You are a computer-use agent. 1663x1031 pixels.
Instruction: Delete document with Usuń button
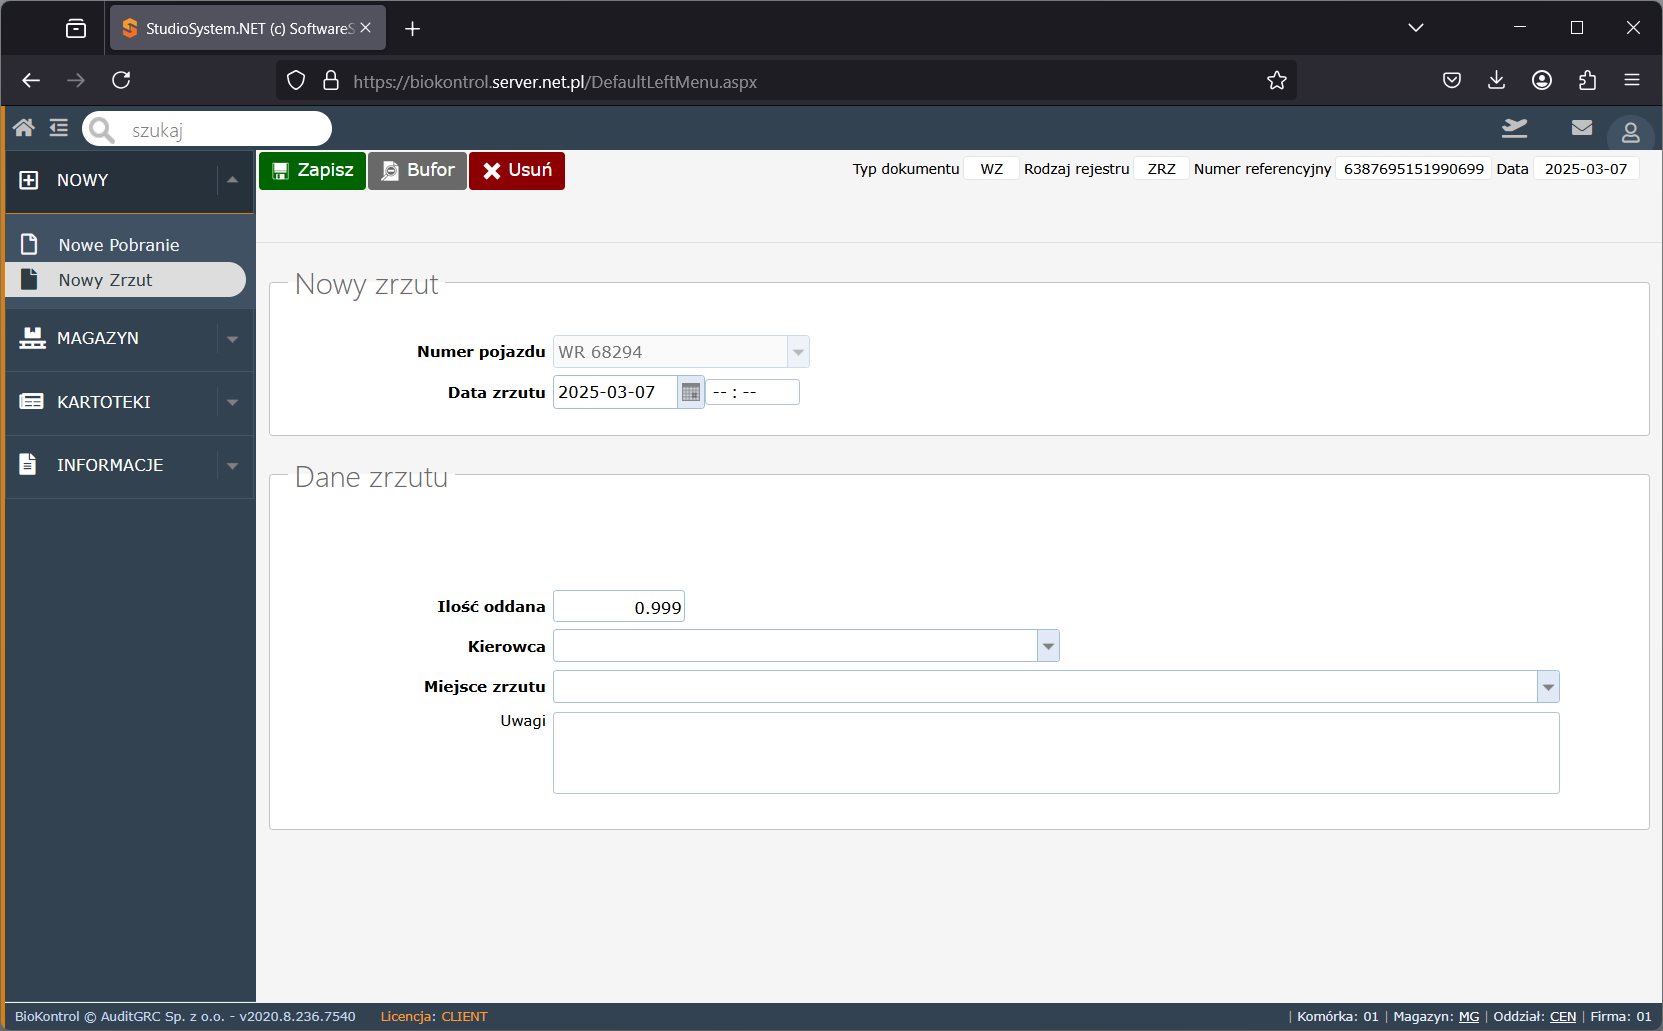517,171
